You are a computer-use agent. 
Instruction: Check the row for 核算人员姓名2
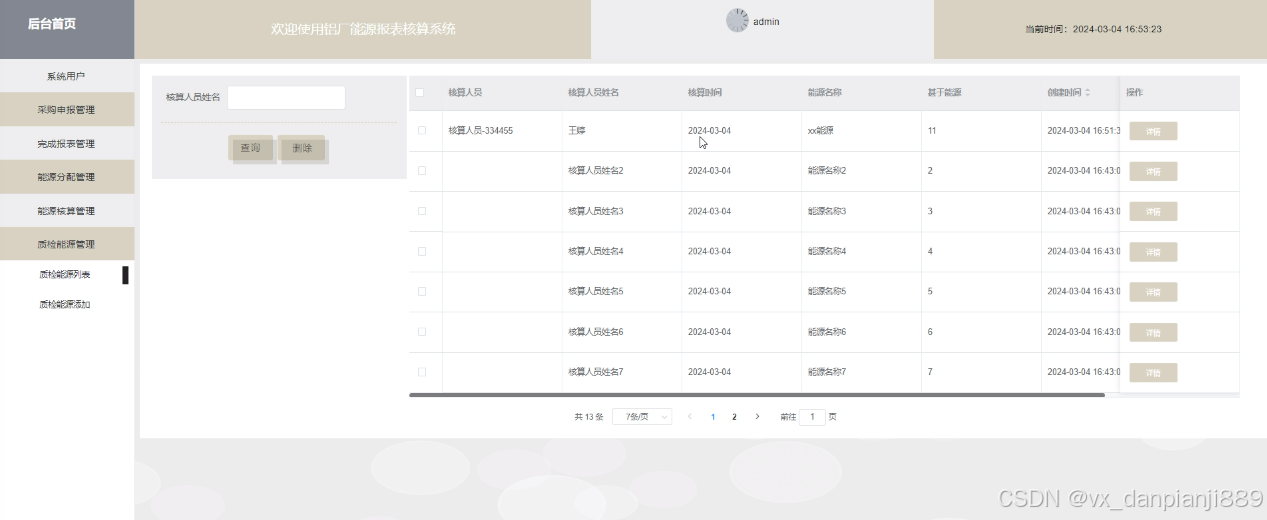(x=422, y=171)
